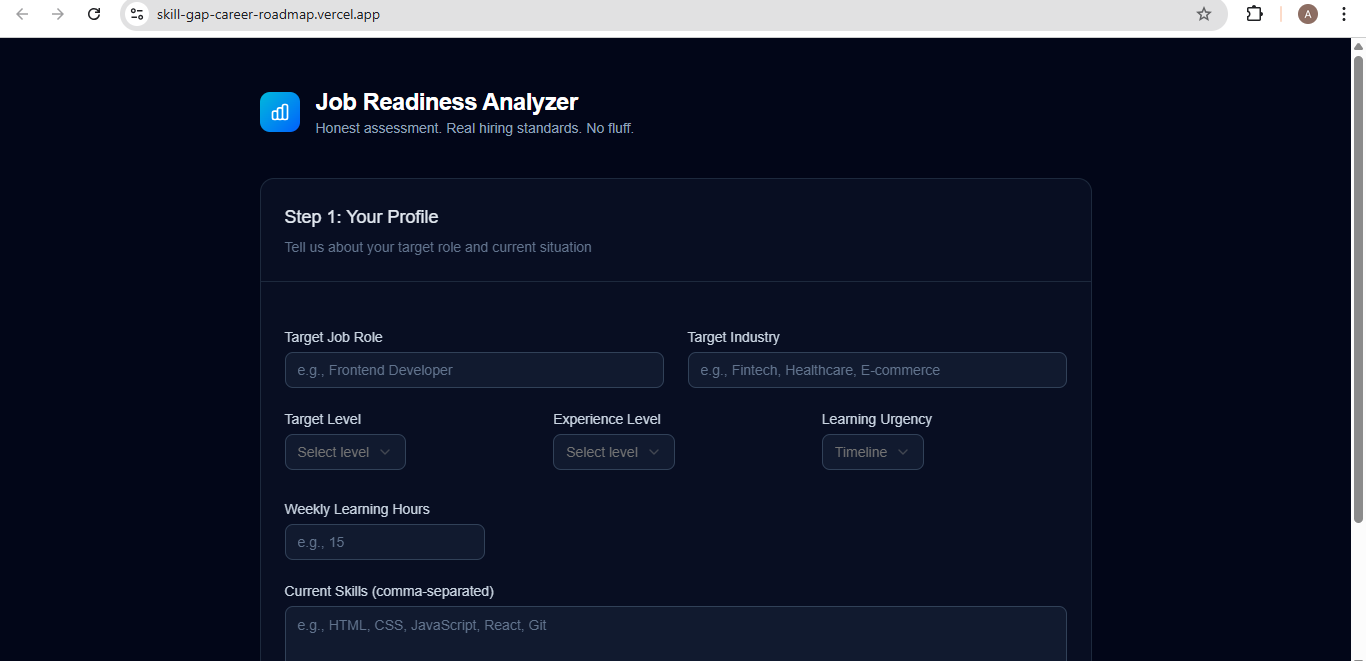Open the Learning Urgency Timeline dropdown

(873, 452)
